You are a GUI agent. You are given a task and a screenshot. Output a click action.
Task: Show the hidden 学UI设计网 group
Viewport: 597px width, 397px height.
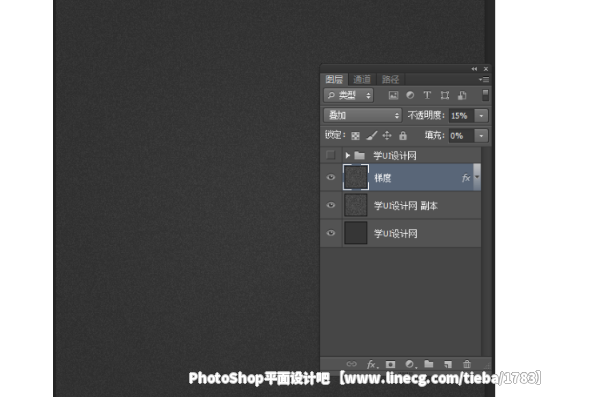click(330, 155)
